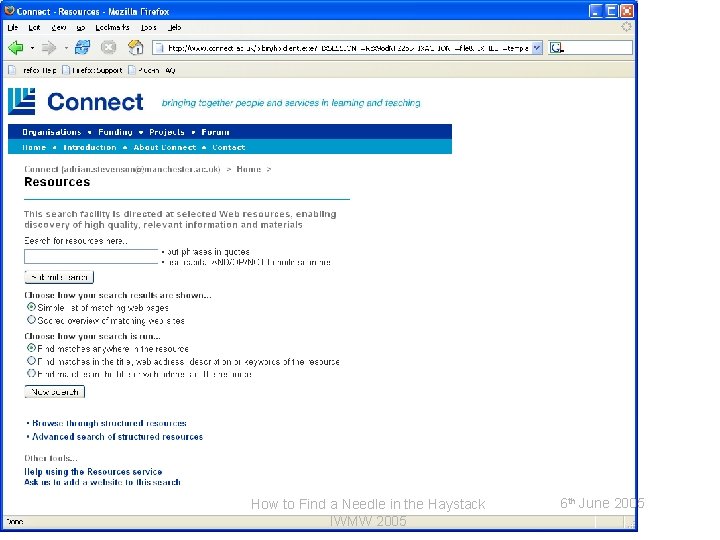Open the Contact link
The width and height of the screenshot is (720, 540).
229,147
